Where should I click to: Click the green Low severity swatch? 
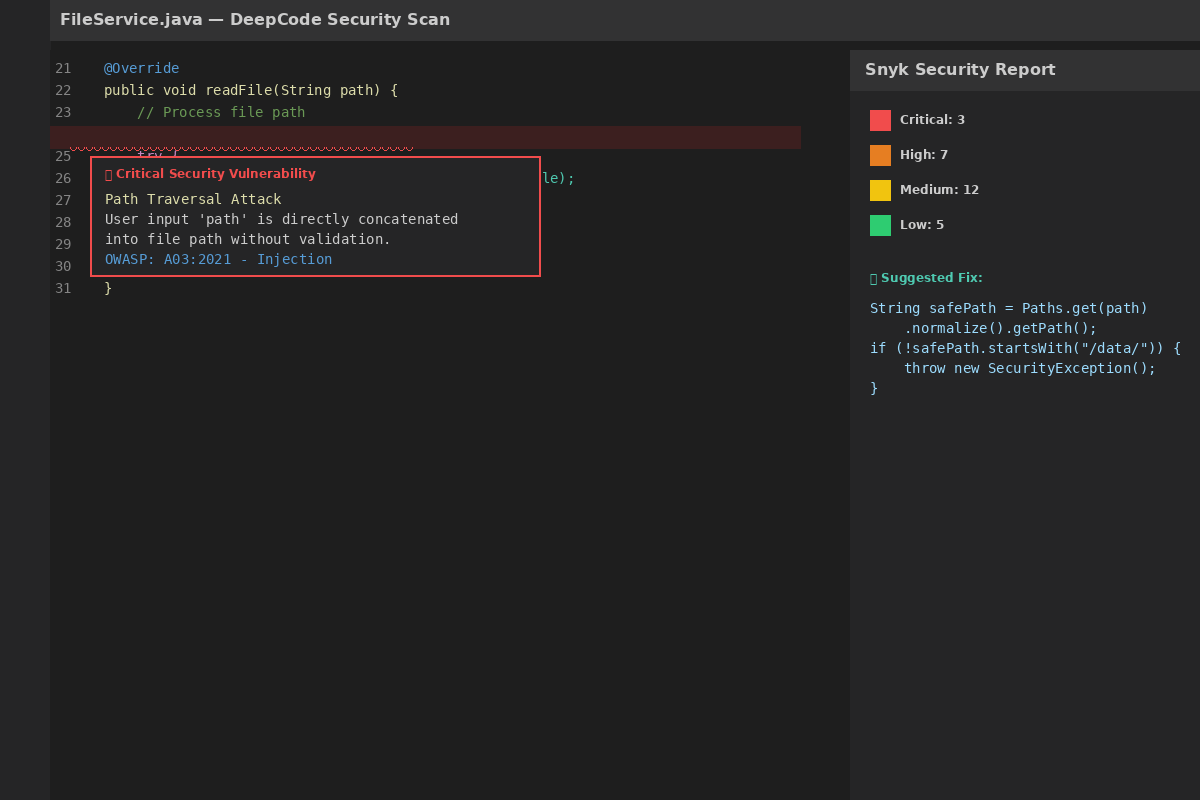(880, 225)
